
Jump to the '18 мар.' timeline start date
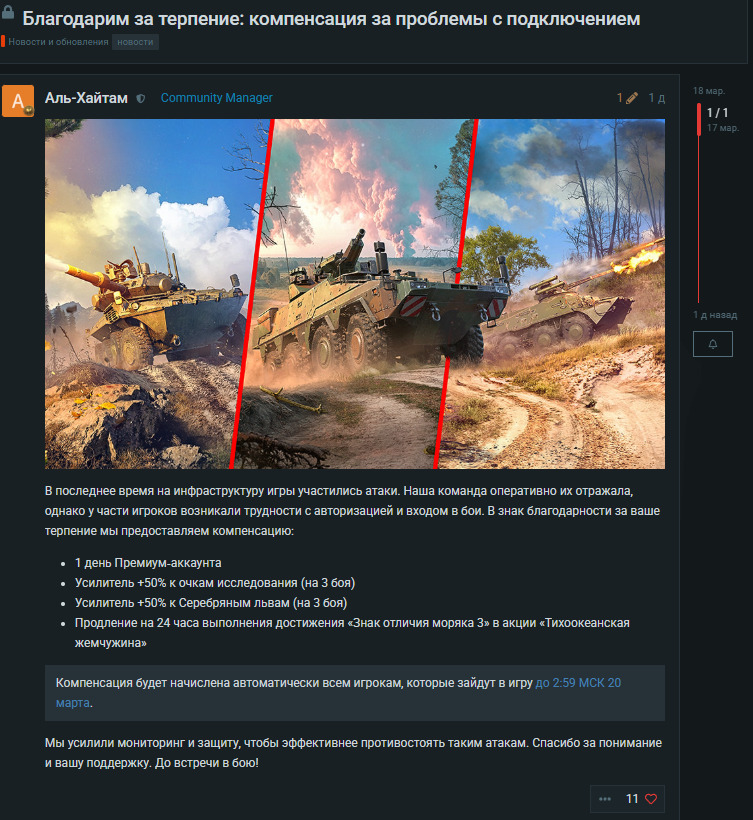pos(709,91)
